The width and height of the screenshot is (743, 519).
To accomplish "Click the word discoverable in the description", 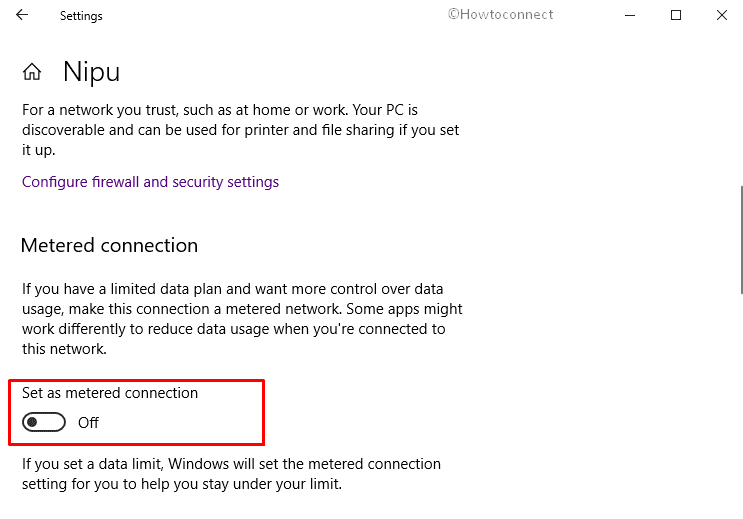I will (x=63, y=130).
